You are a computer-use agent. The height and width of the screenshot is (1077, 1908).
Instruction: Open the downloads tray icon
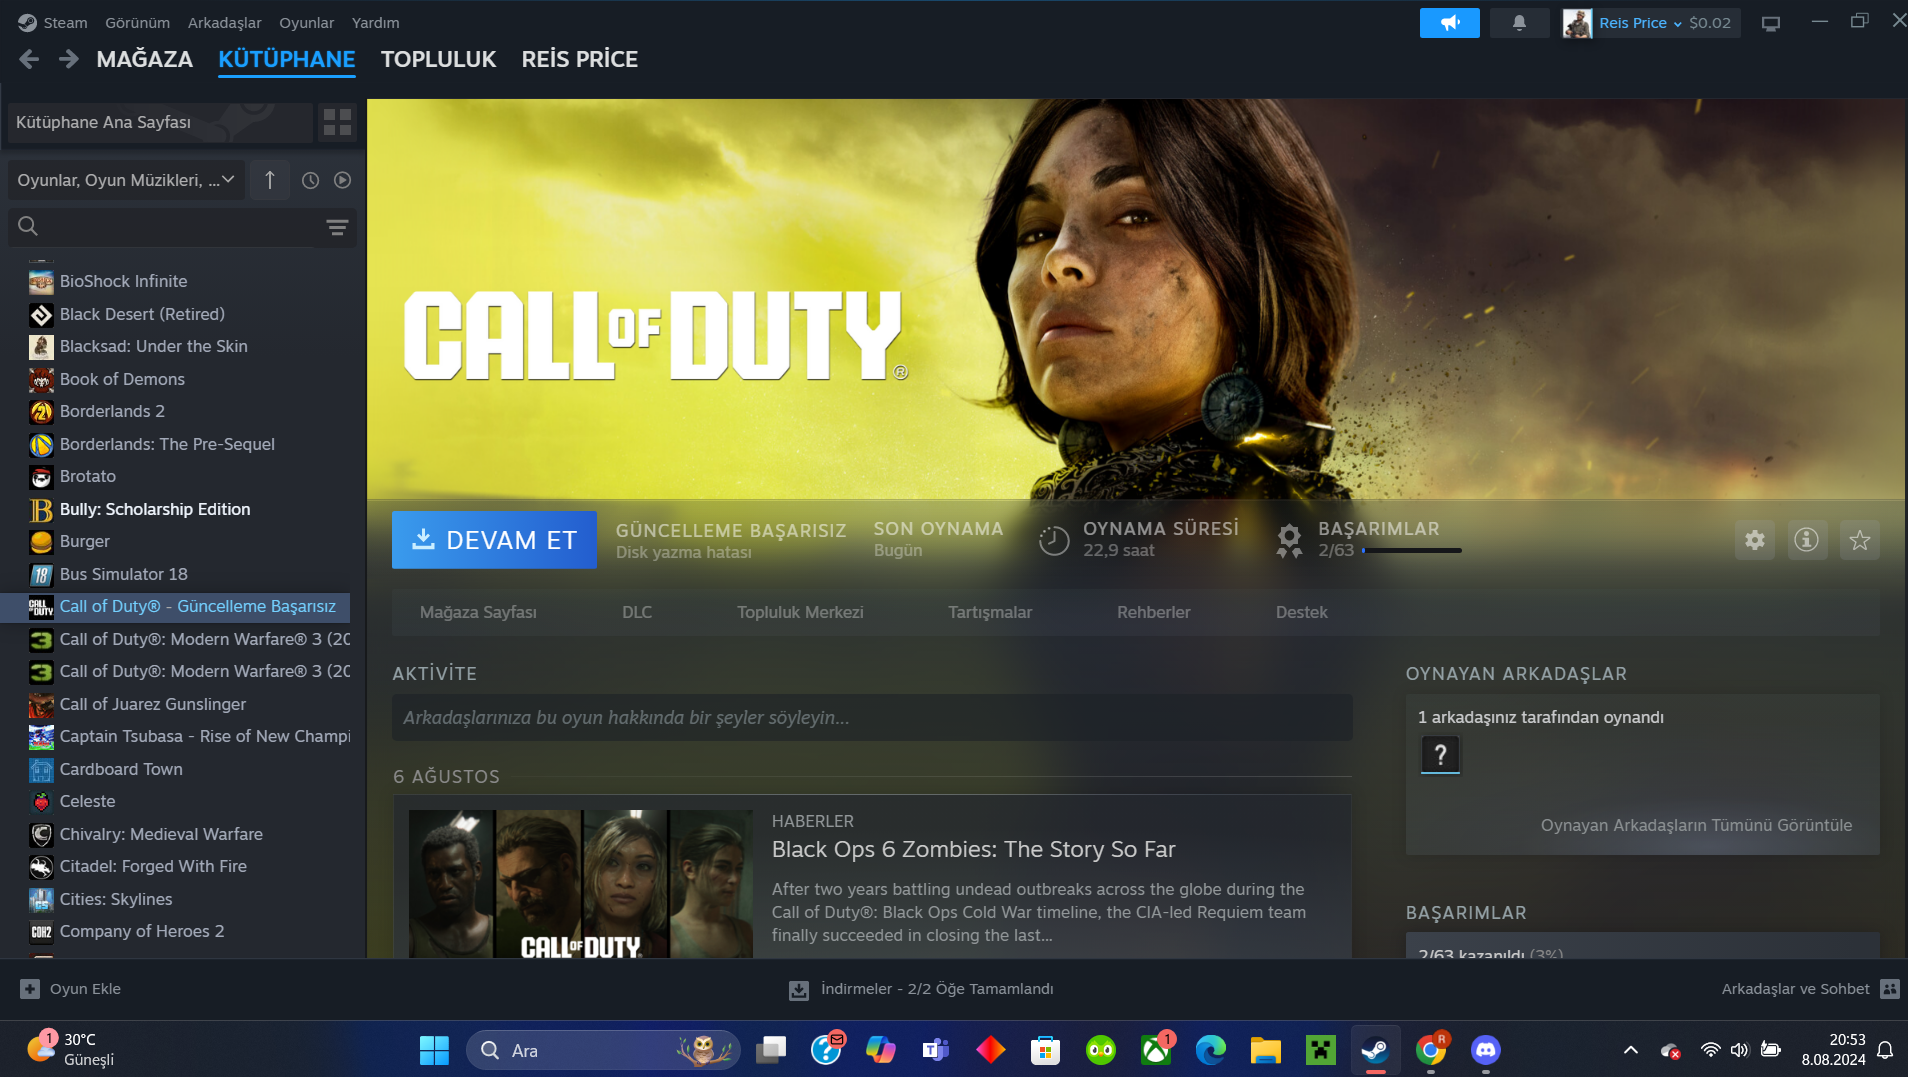pyautogui.click(x=798, y=989)
